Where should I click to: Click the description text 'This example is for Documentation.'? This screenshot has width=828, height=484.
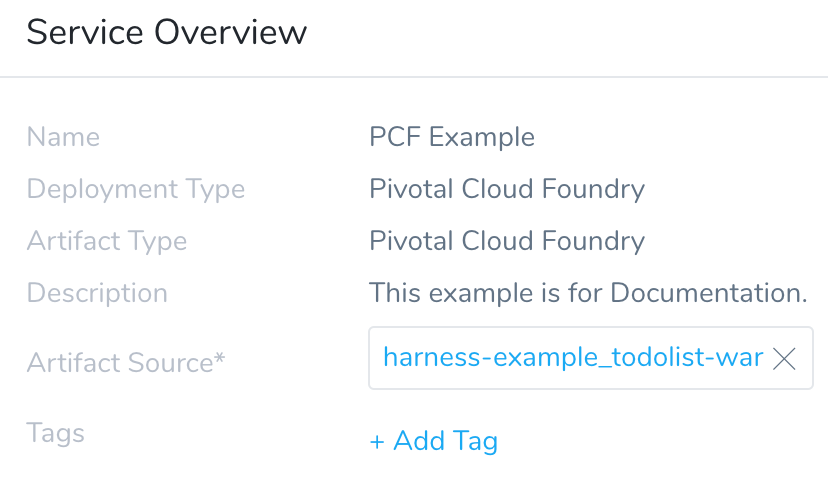[x=588, y=293]
